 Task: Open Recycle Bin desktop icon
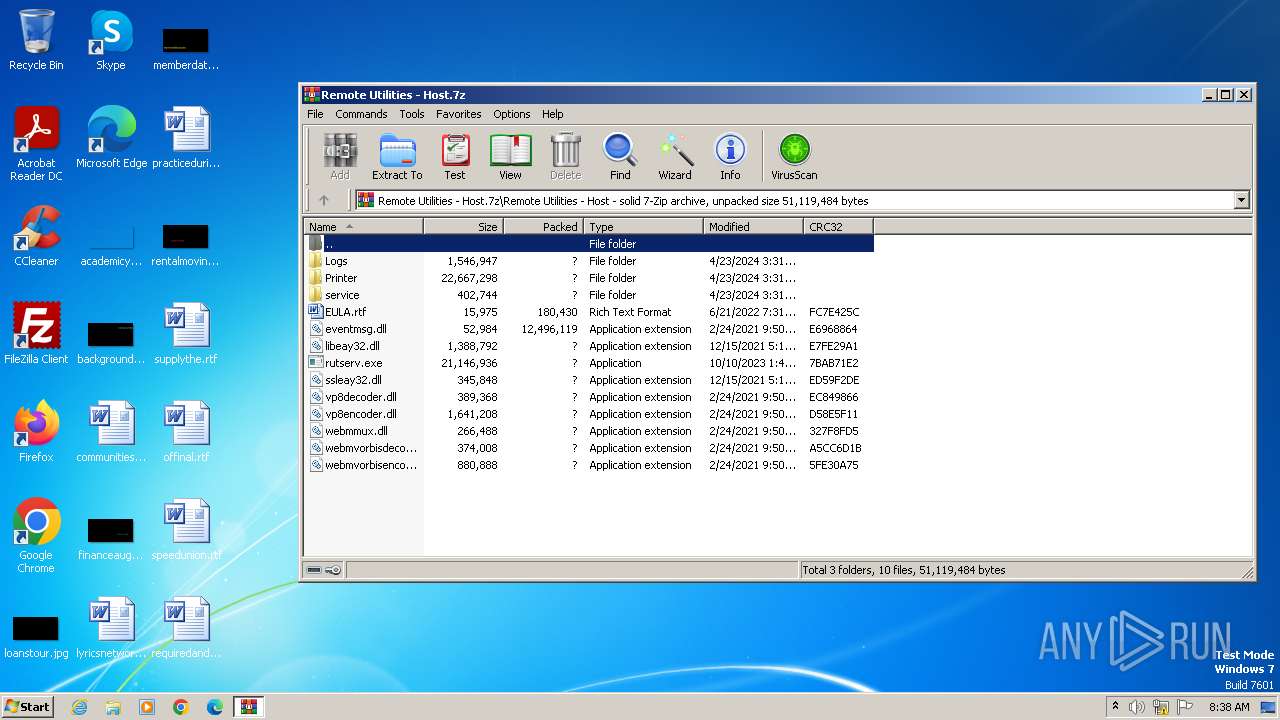coord(36,40)
